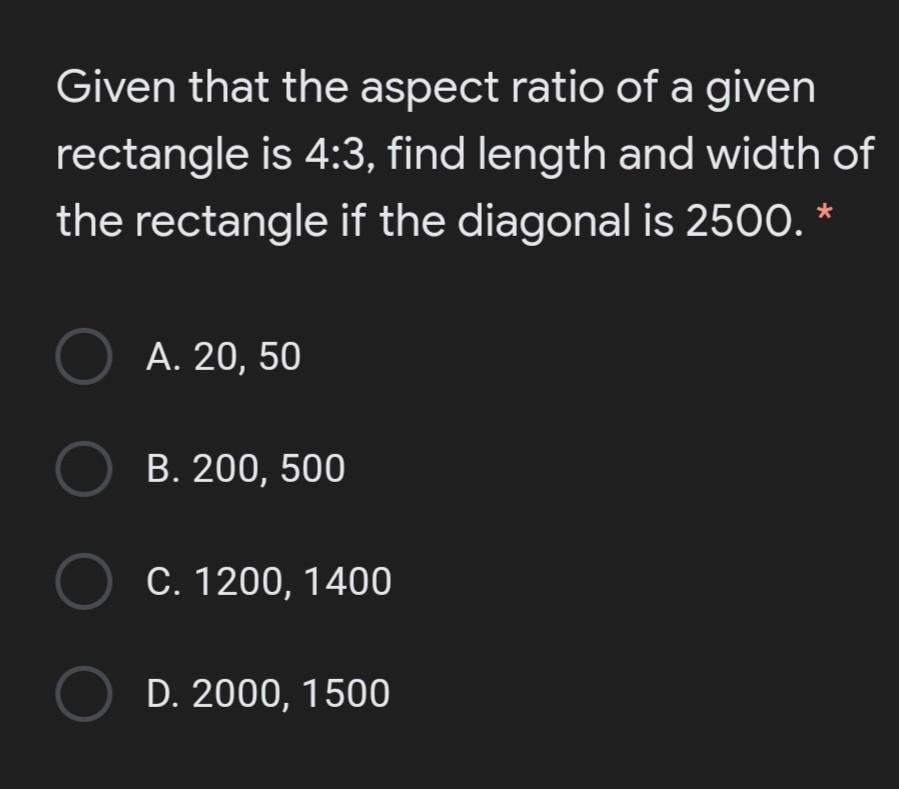Click the answer label 'B. 200, 500'
Screen dimensions: 899x789
245,469
